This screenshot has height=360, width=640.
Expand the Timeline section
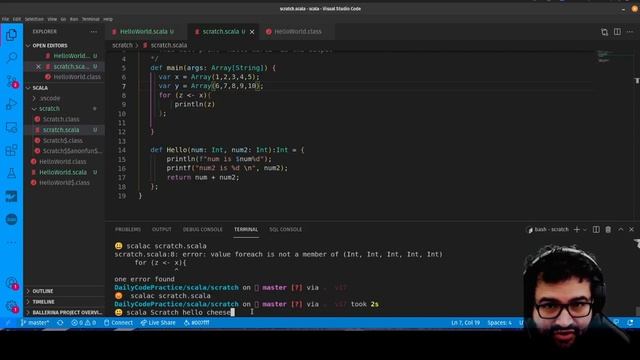pos(43,302)
